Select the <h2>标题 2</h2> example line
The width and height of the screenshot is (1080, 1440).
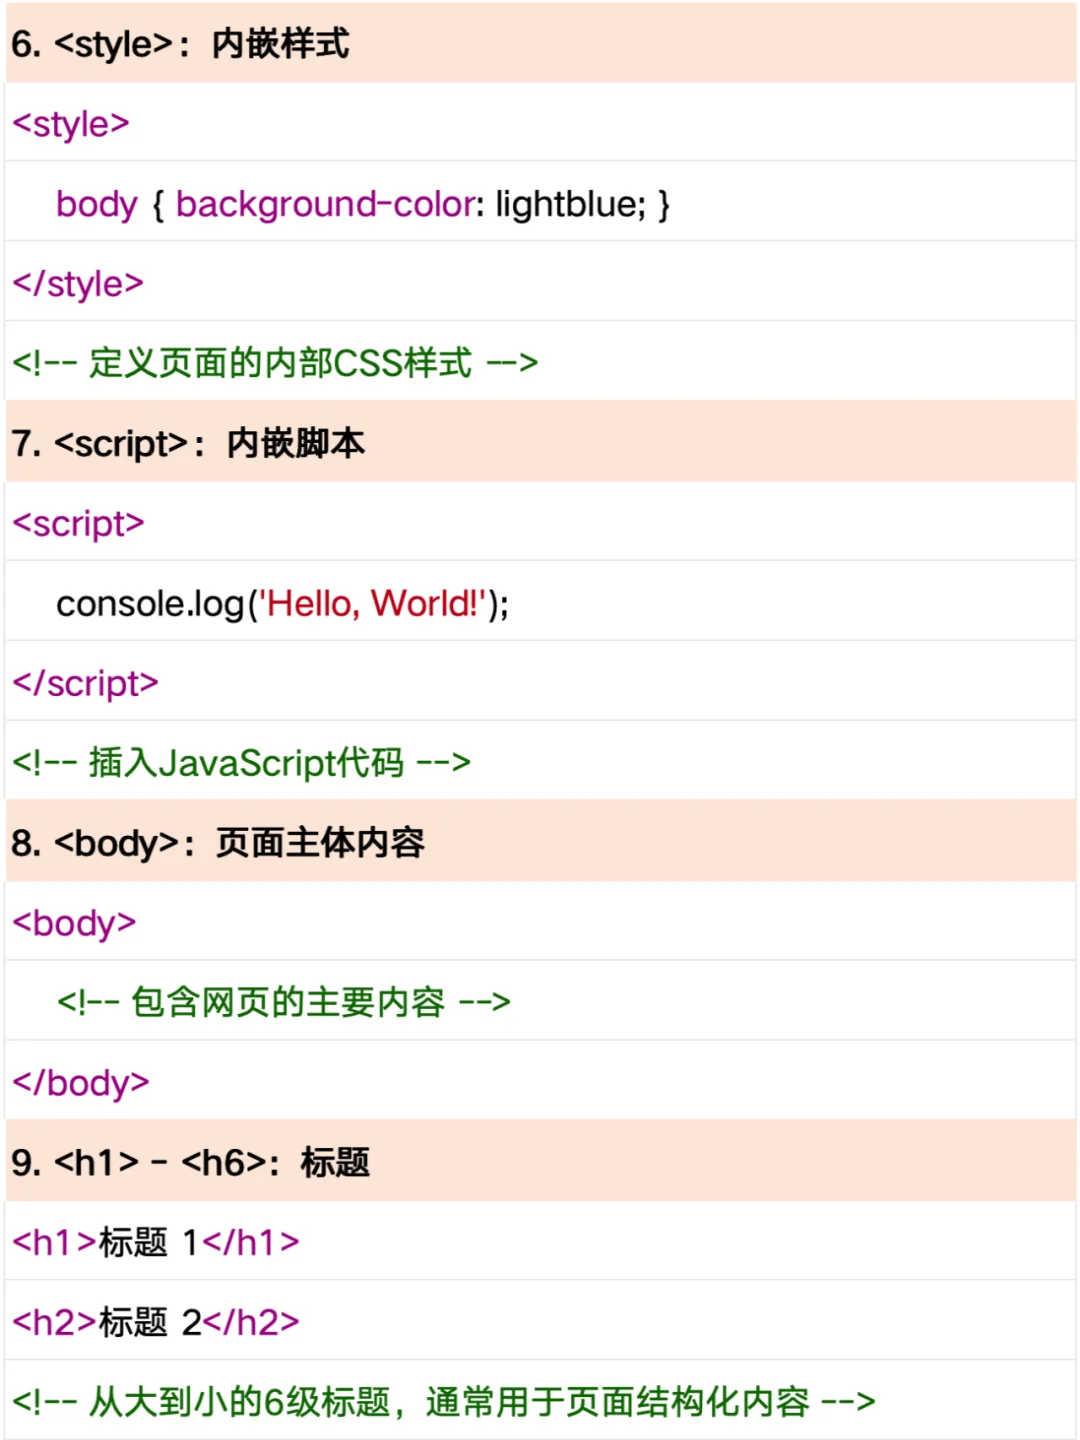[155, 1321]
